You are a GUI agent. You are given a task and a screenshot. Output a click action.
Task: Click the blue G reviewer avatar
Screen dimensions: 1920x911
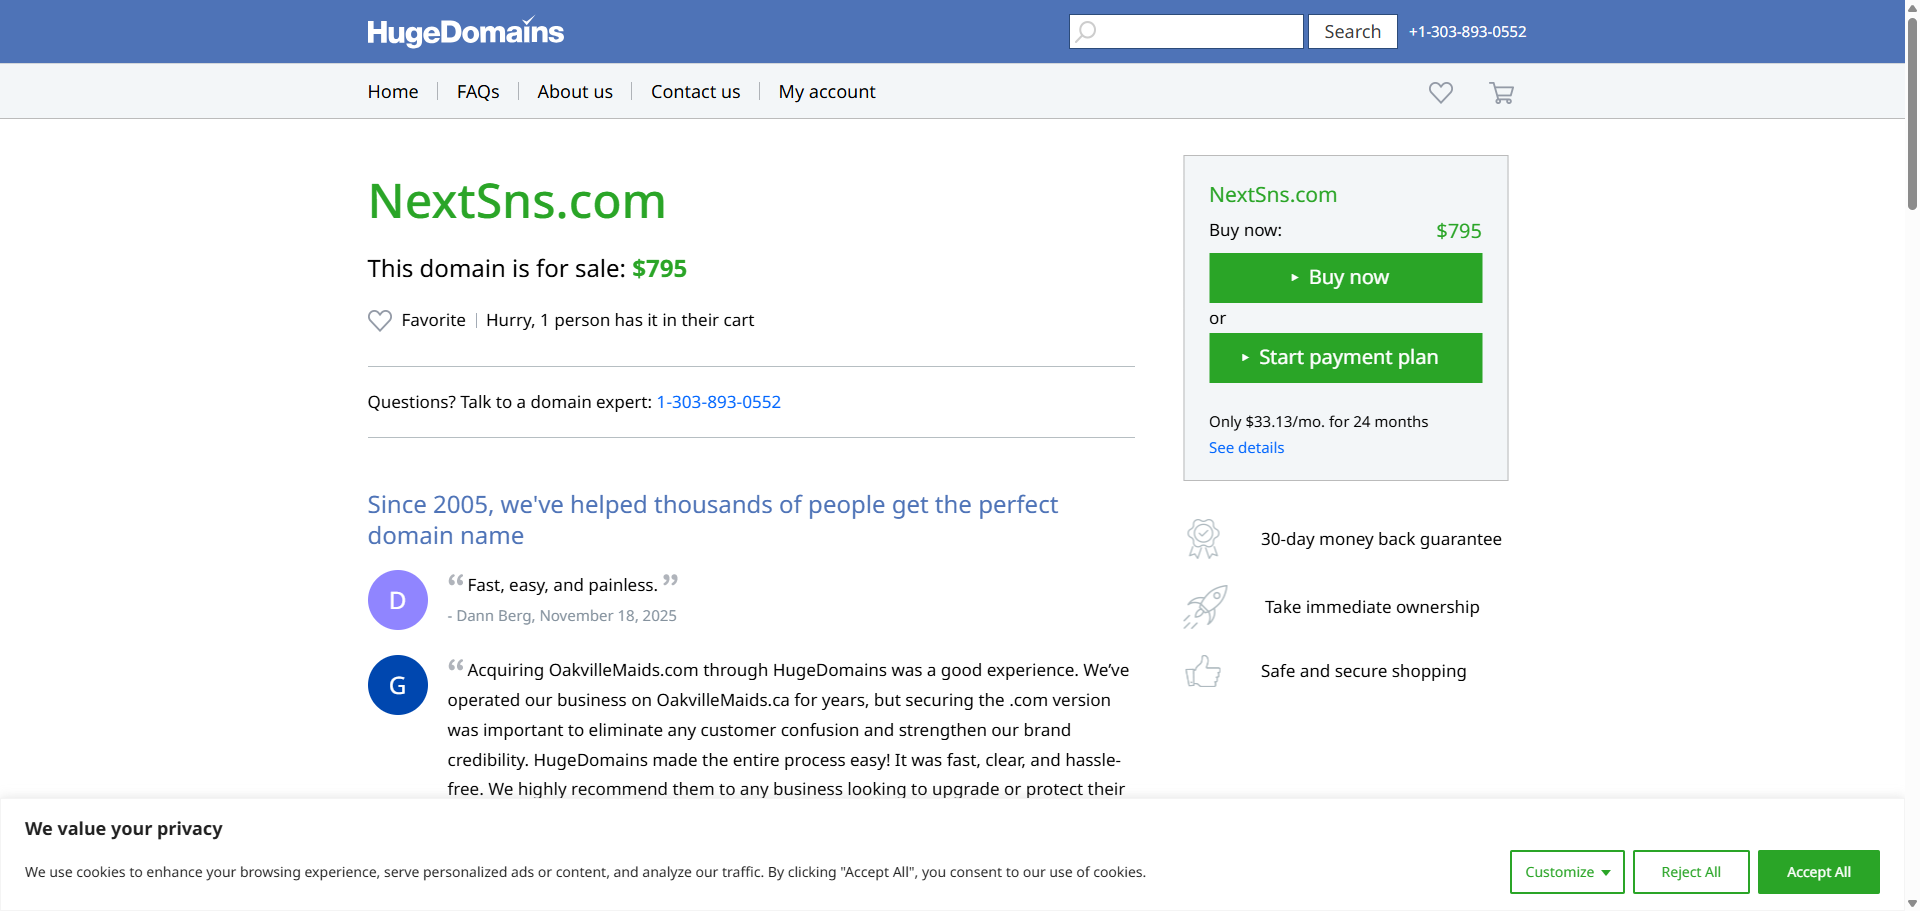[398, 685]
